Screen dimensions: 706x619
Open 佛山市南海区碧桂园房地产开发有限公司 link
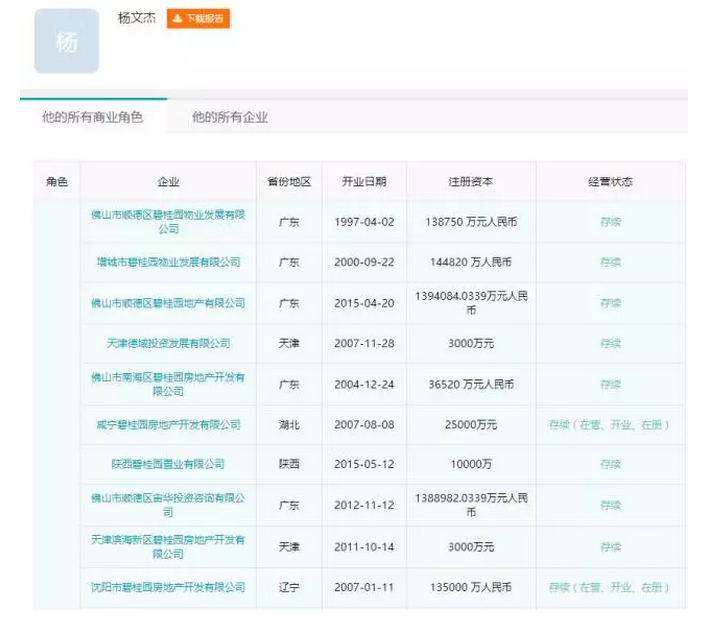168,384
